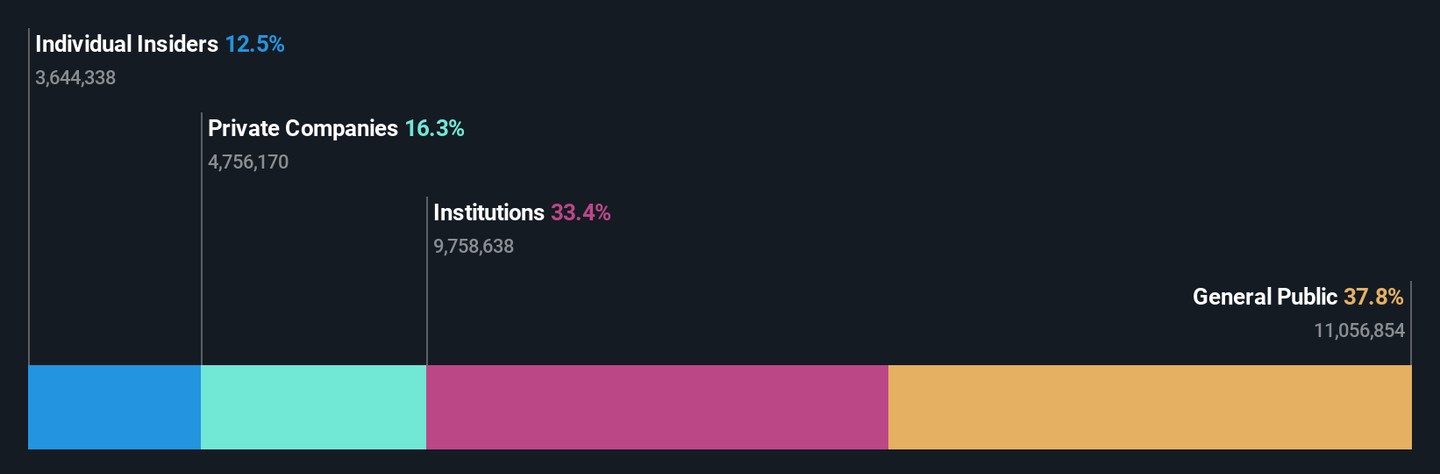Click the 37.8% percentage value

click(1374, 296)
